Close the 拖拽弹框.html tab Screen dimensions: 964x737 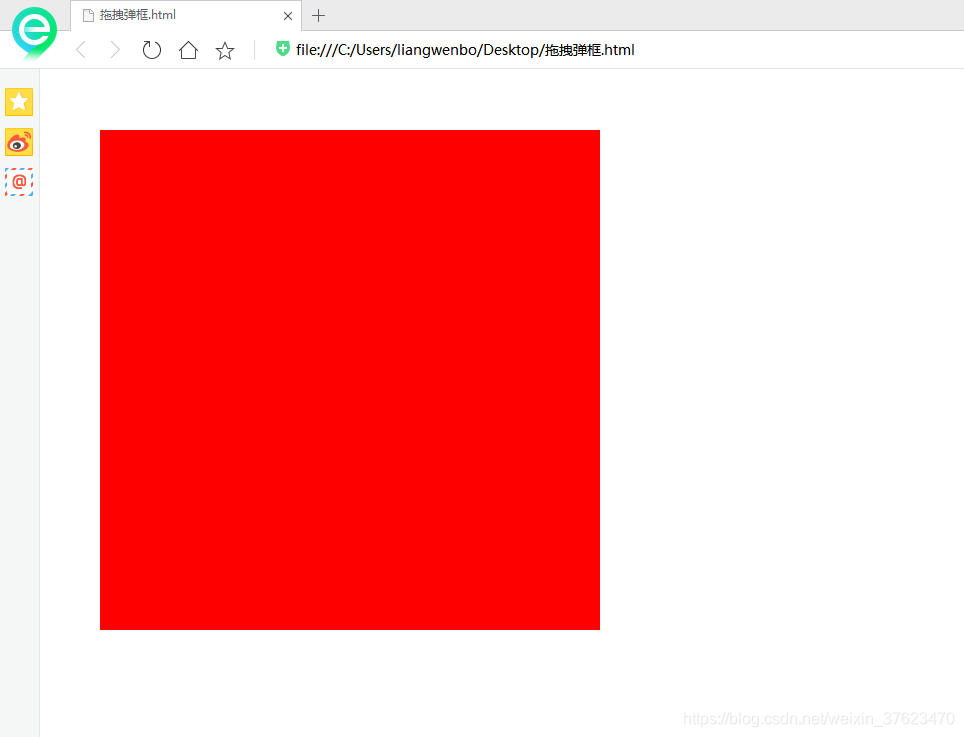288,16
